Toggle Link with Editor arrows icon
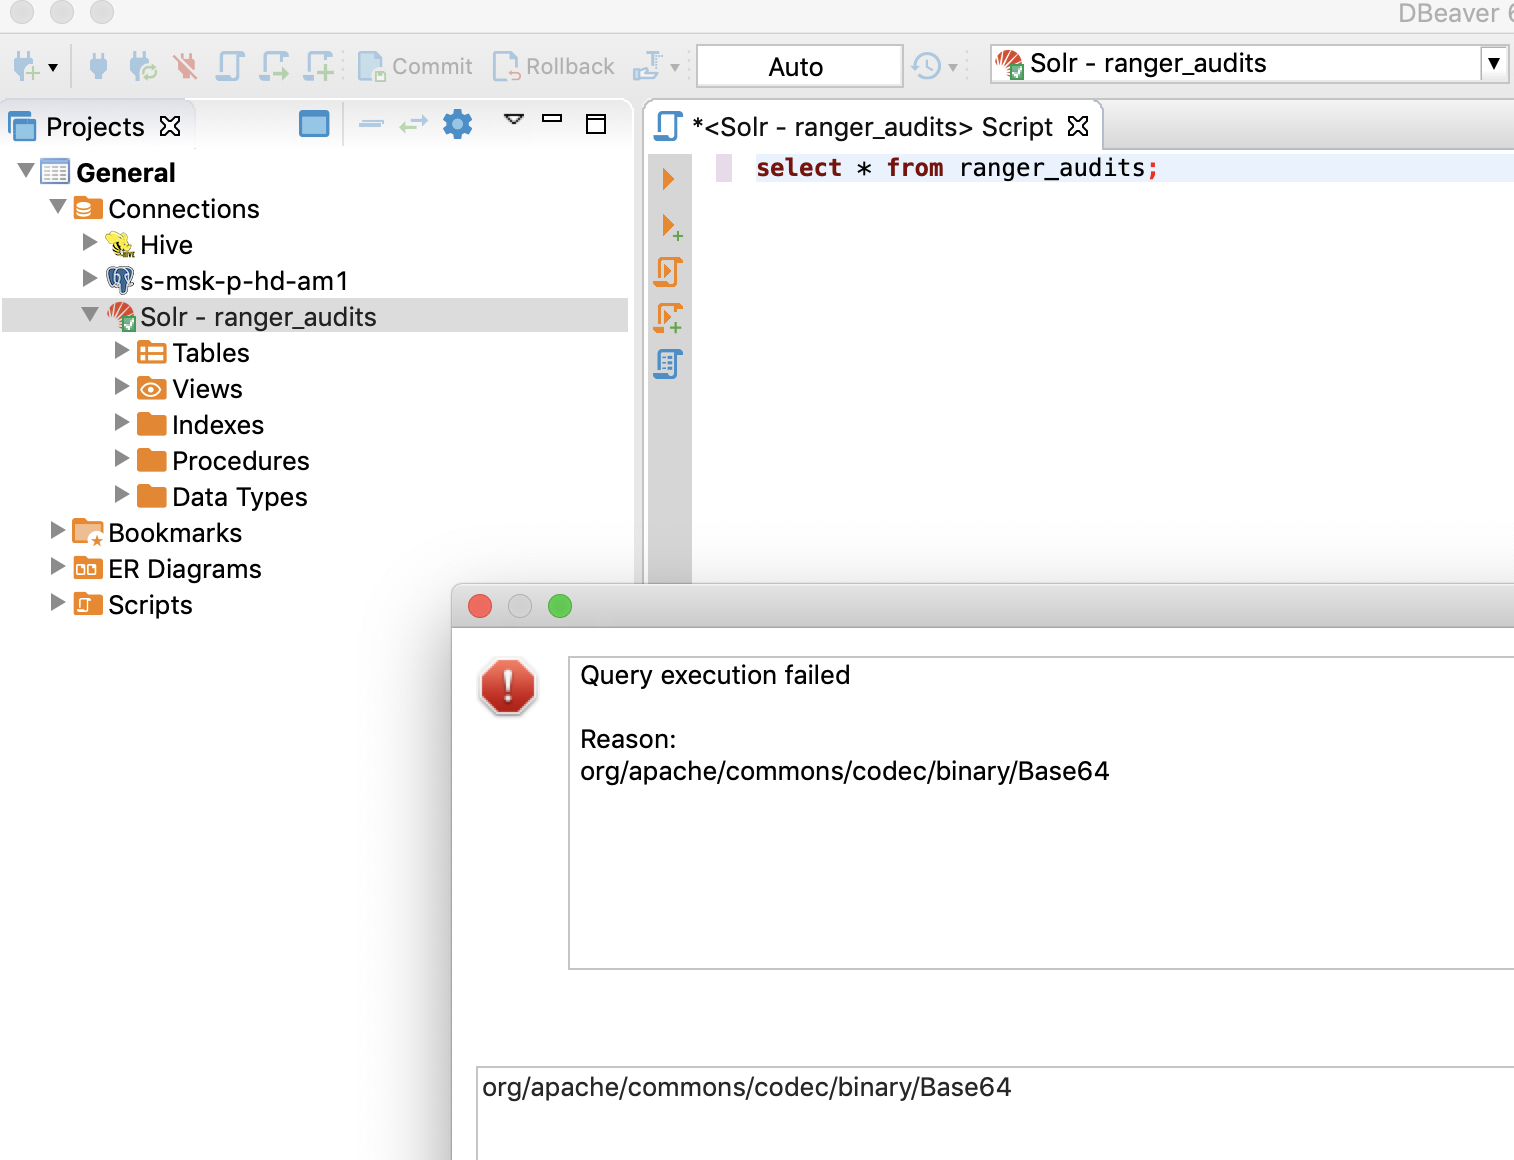 click(x=413, y=124)
